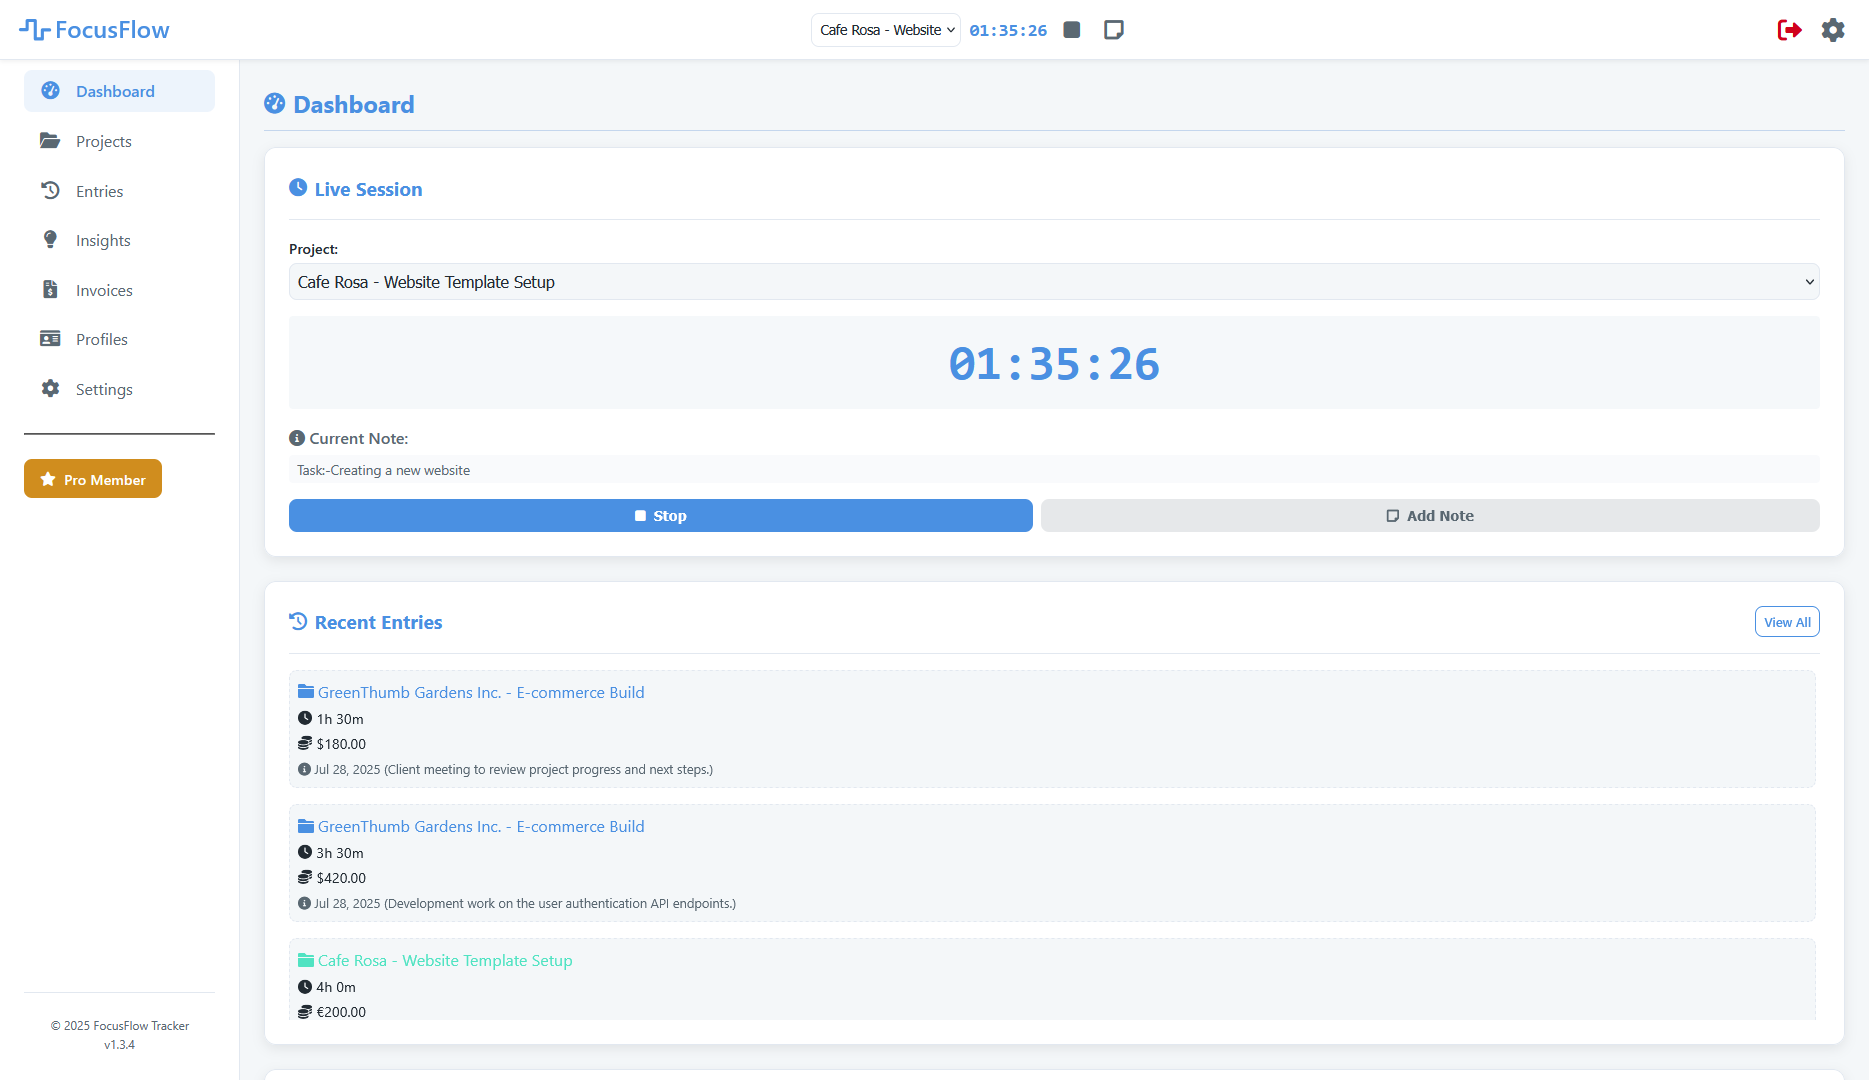Open header project dropdown Cafe Rosa - Website
This screenshot has width=1869, height=1080.
click(x=886, y=30)
